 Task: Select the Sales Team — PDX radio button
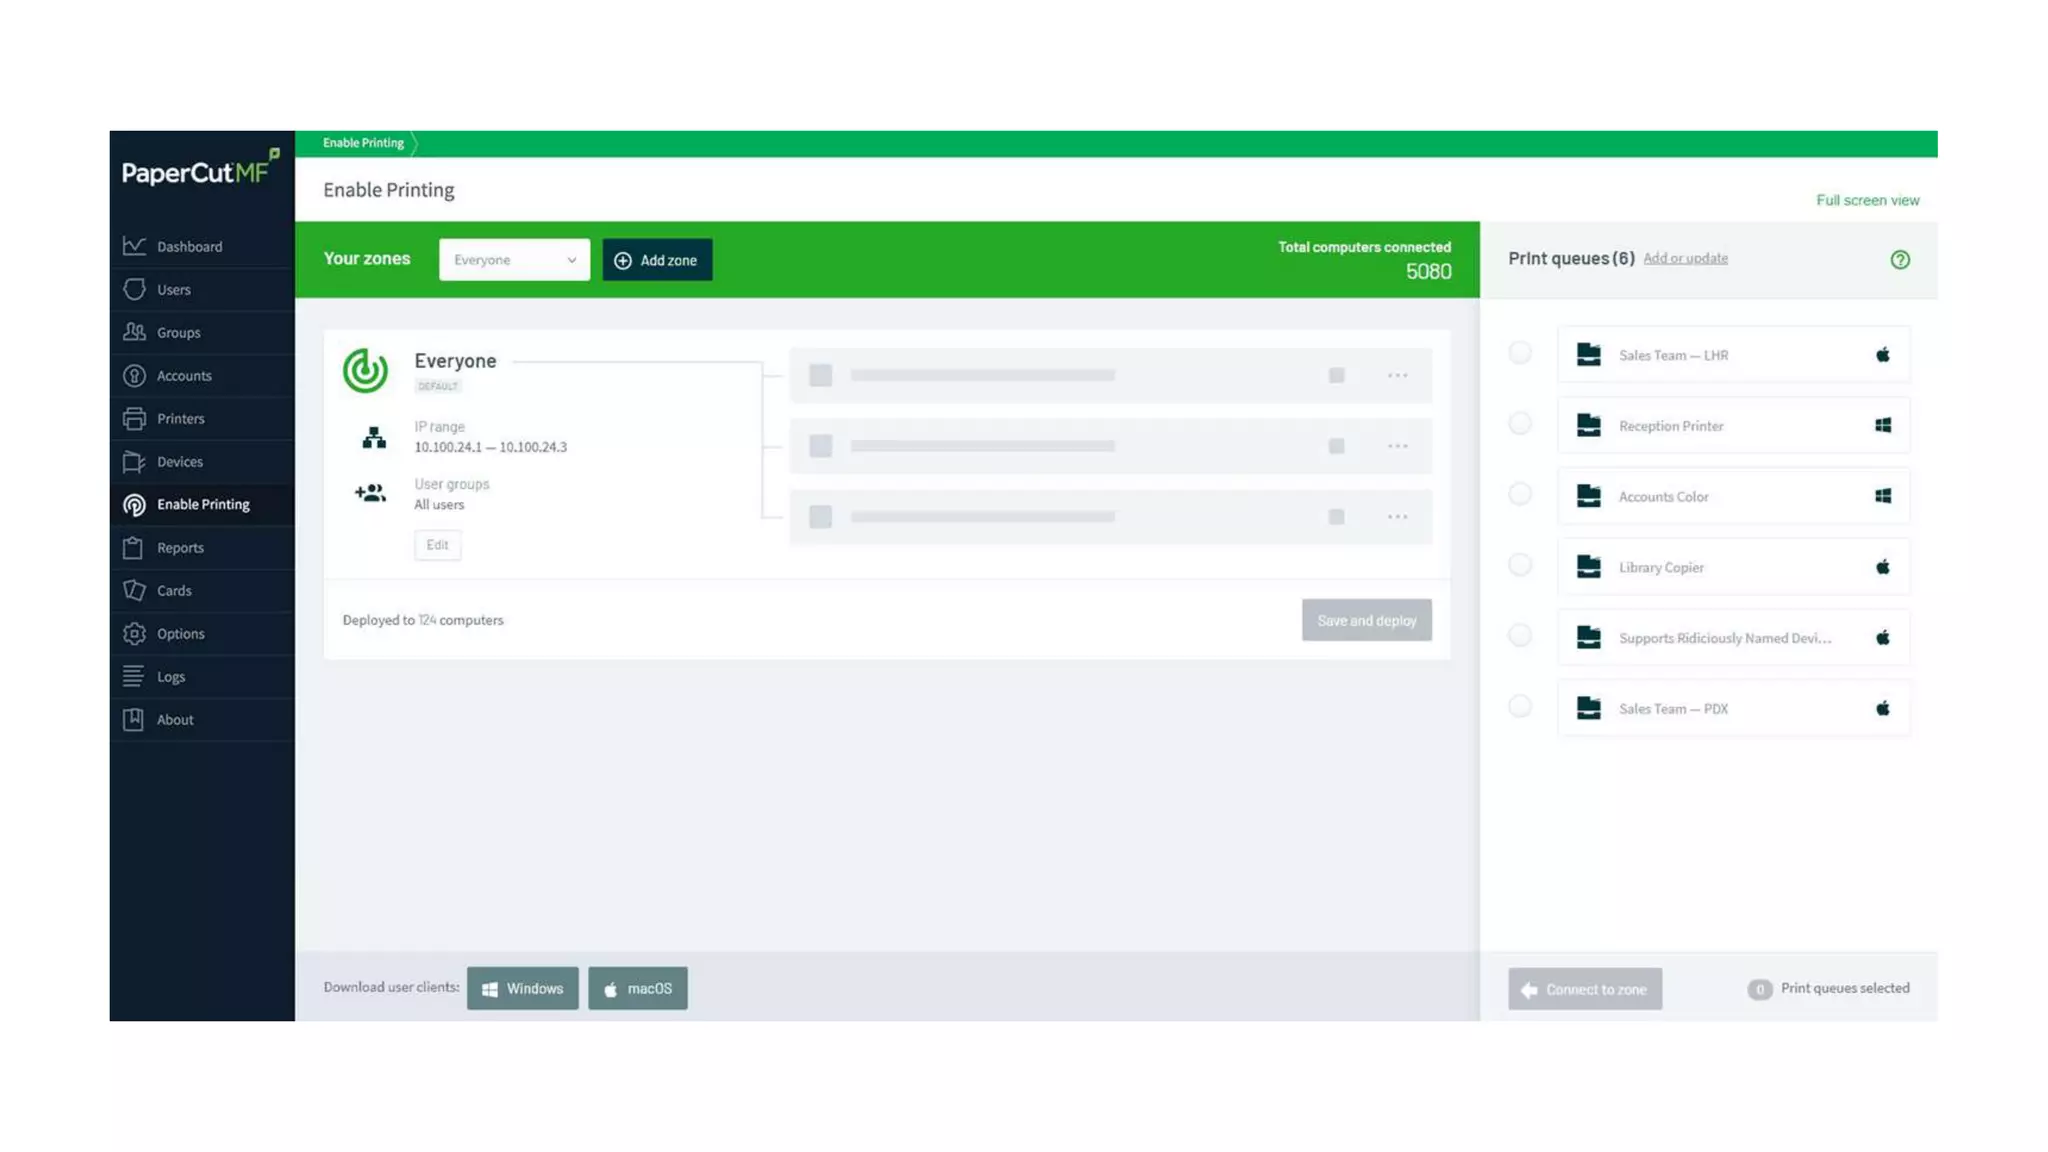click(1520, 707)
